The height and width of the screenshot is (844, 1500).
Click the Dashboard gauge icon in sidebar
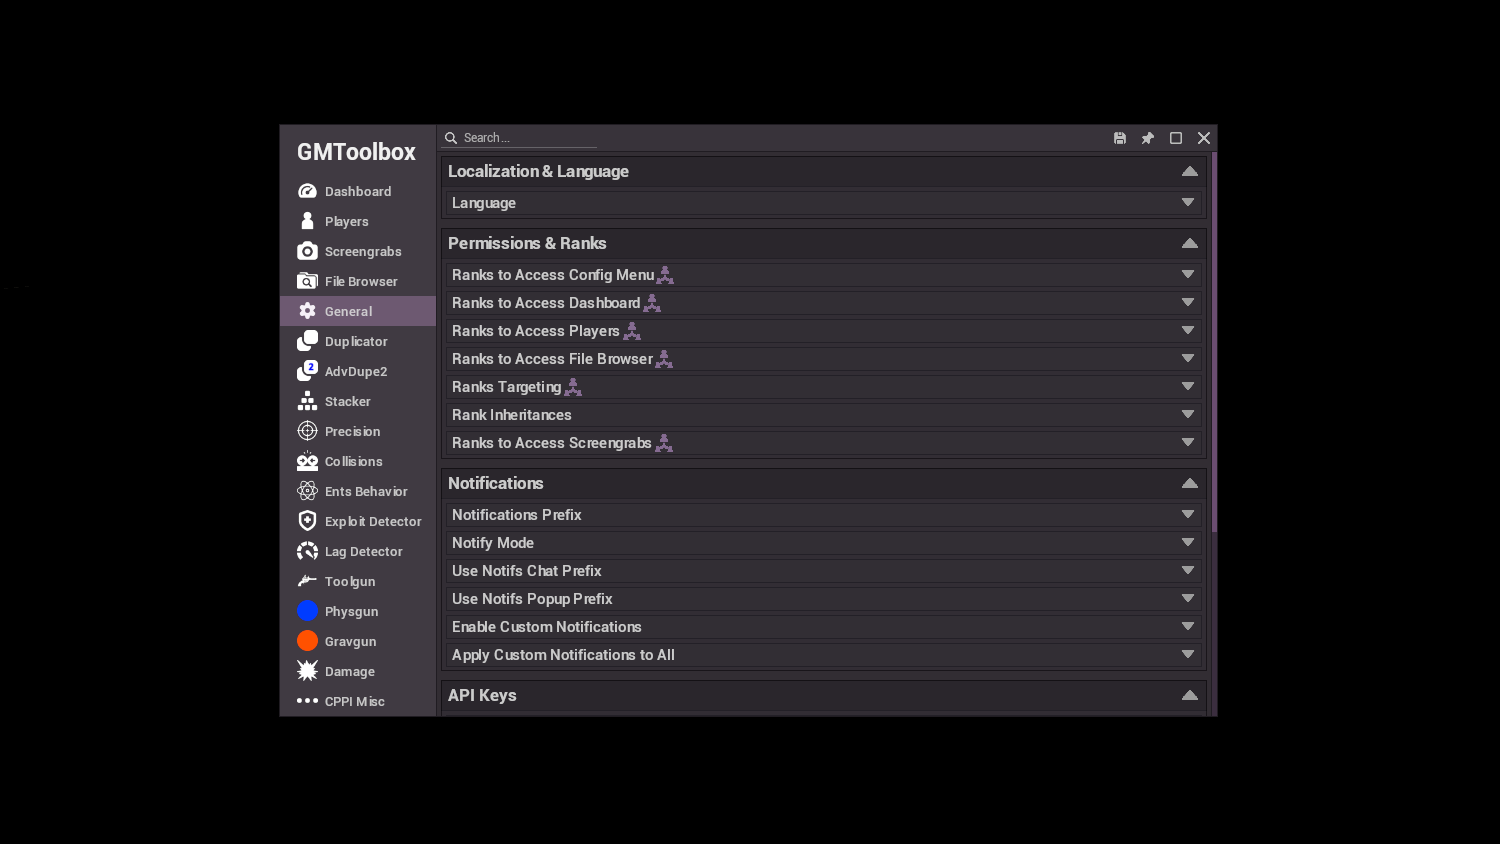(307, 191)
